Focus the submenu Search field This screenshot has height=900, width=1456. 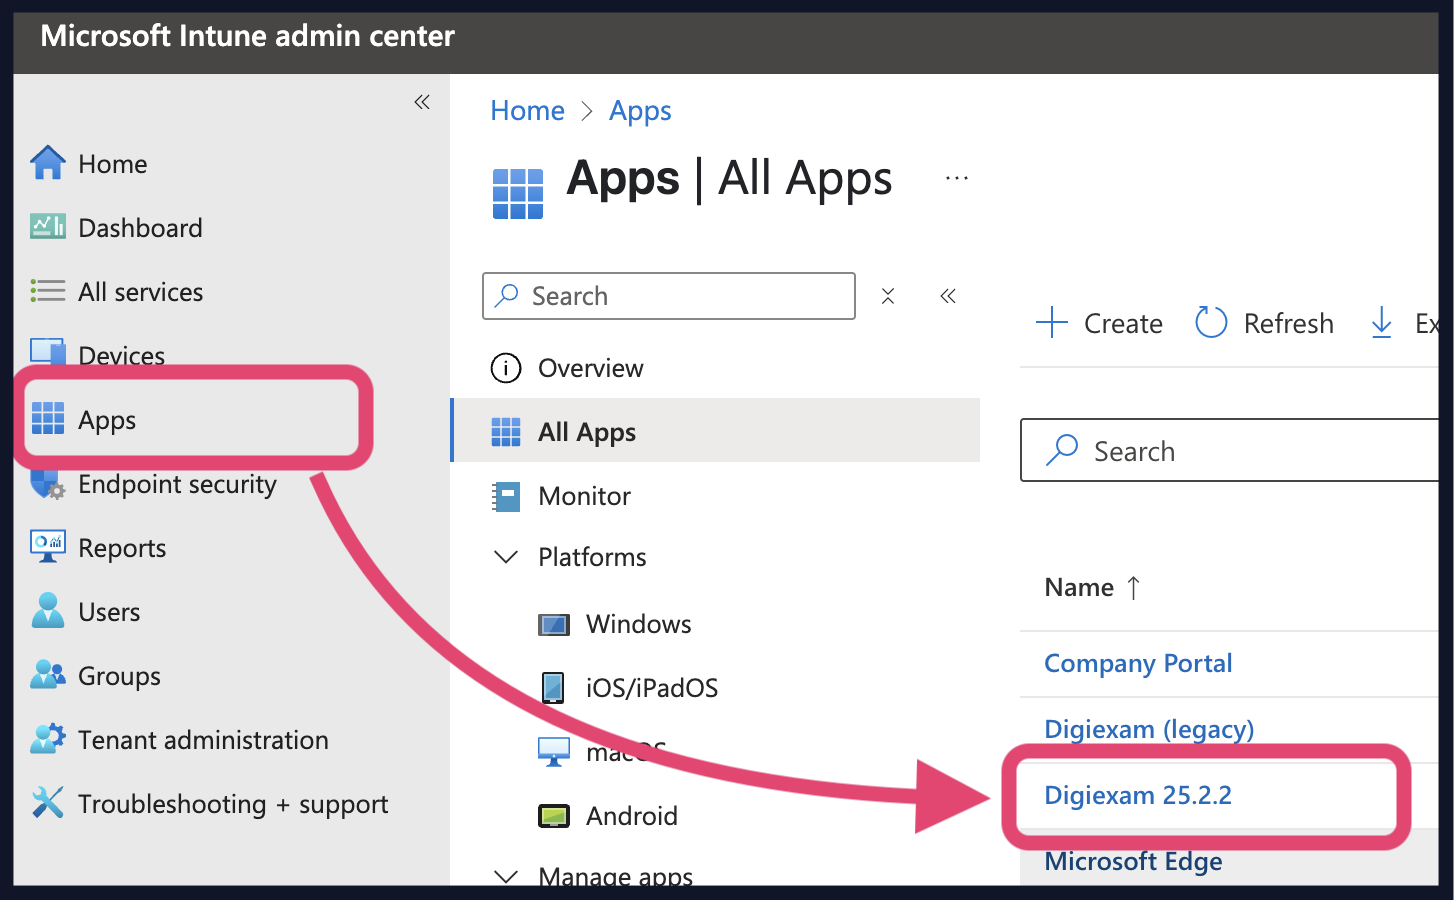[669, 296]
